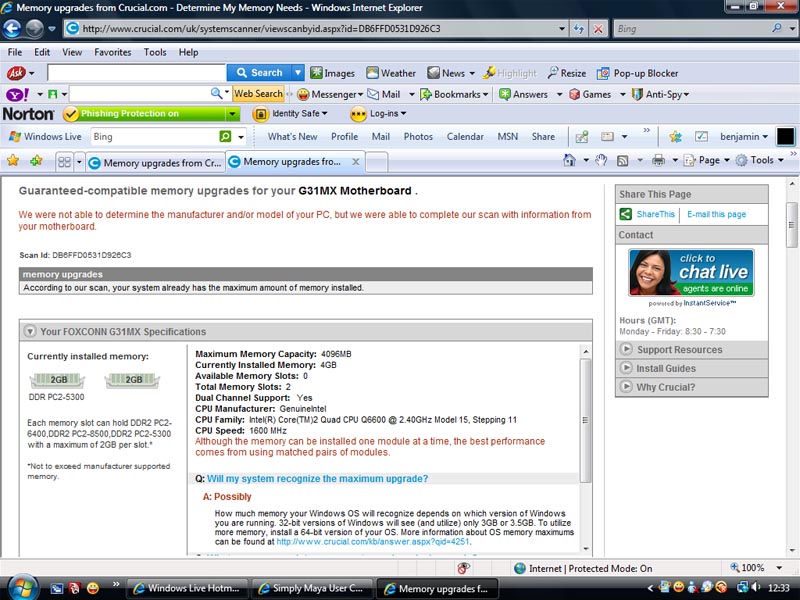This screenshot has height=600, width=800.
Task: Click the Home icon in command bar
Action: click(x=569, y=160)
